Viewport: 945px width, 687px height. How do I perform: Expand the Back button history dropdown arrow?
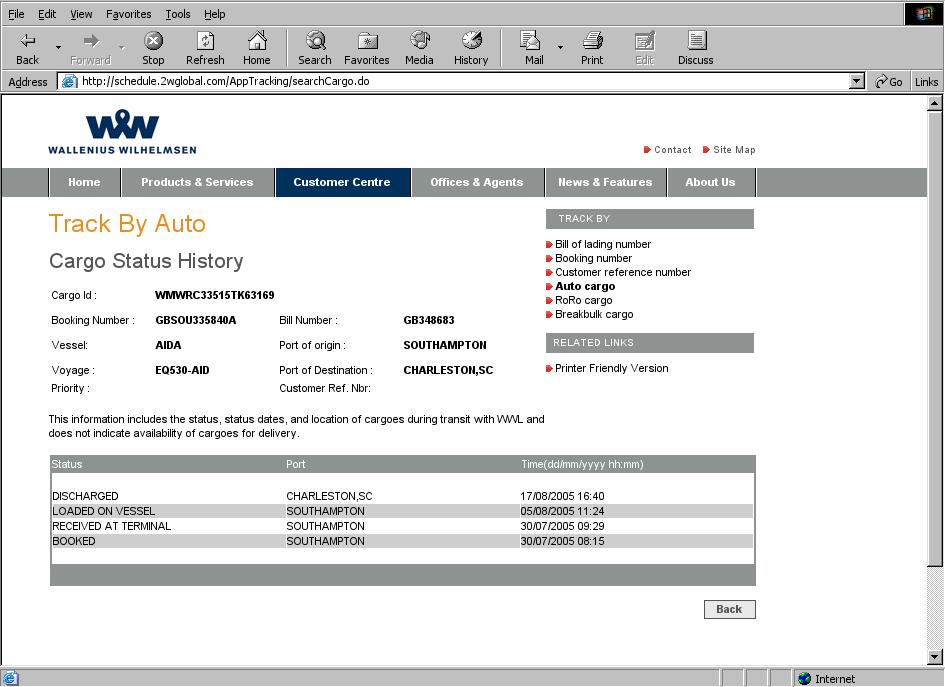(x=58, y=47)
